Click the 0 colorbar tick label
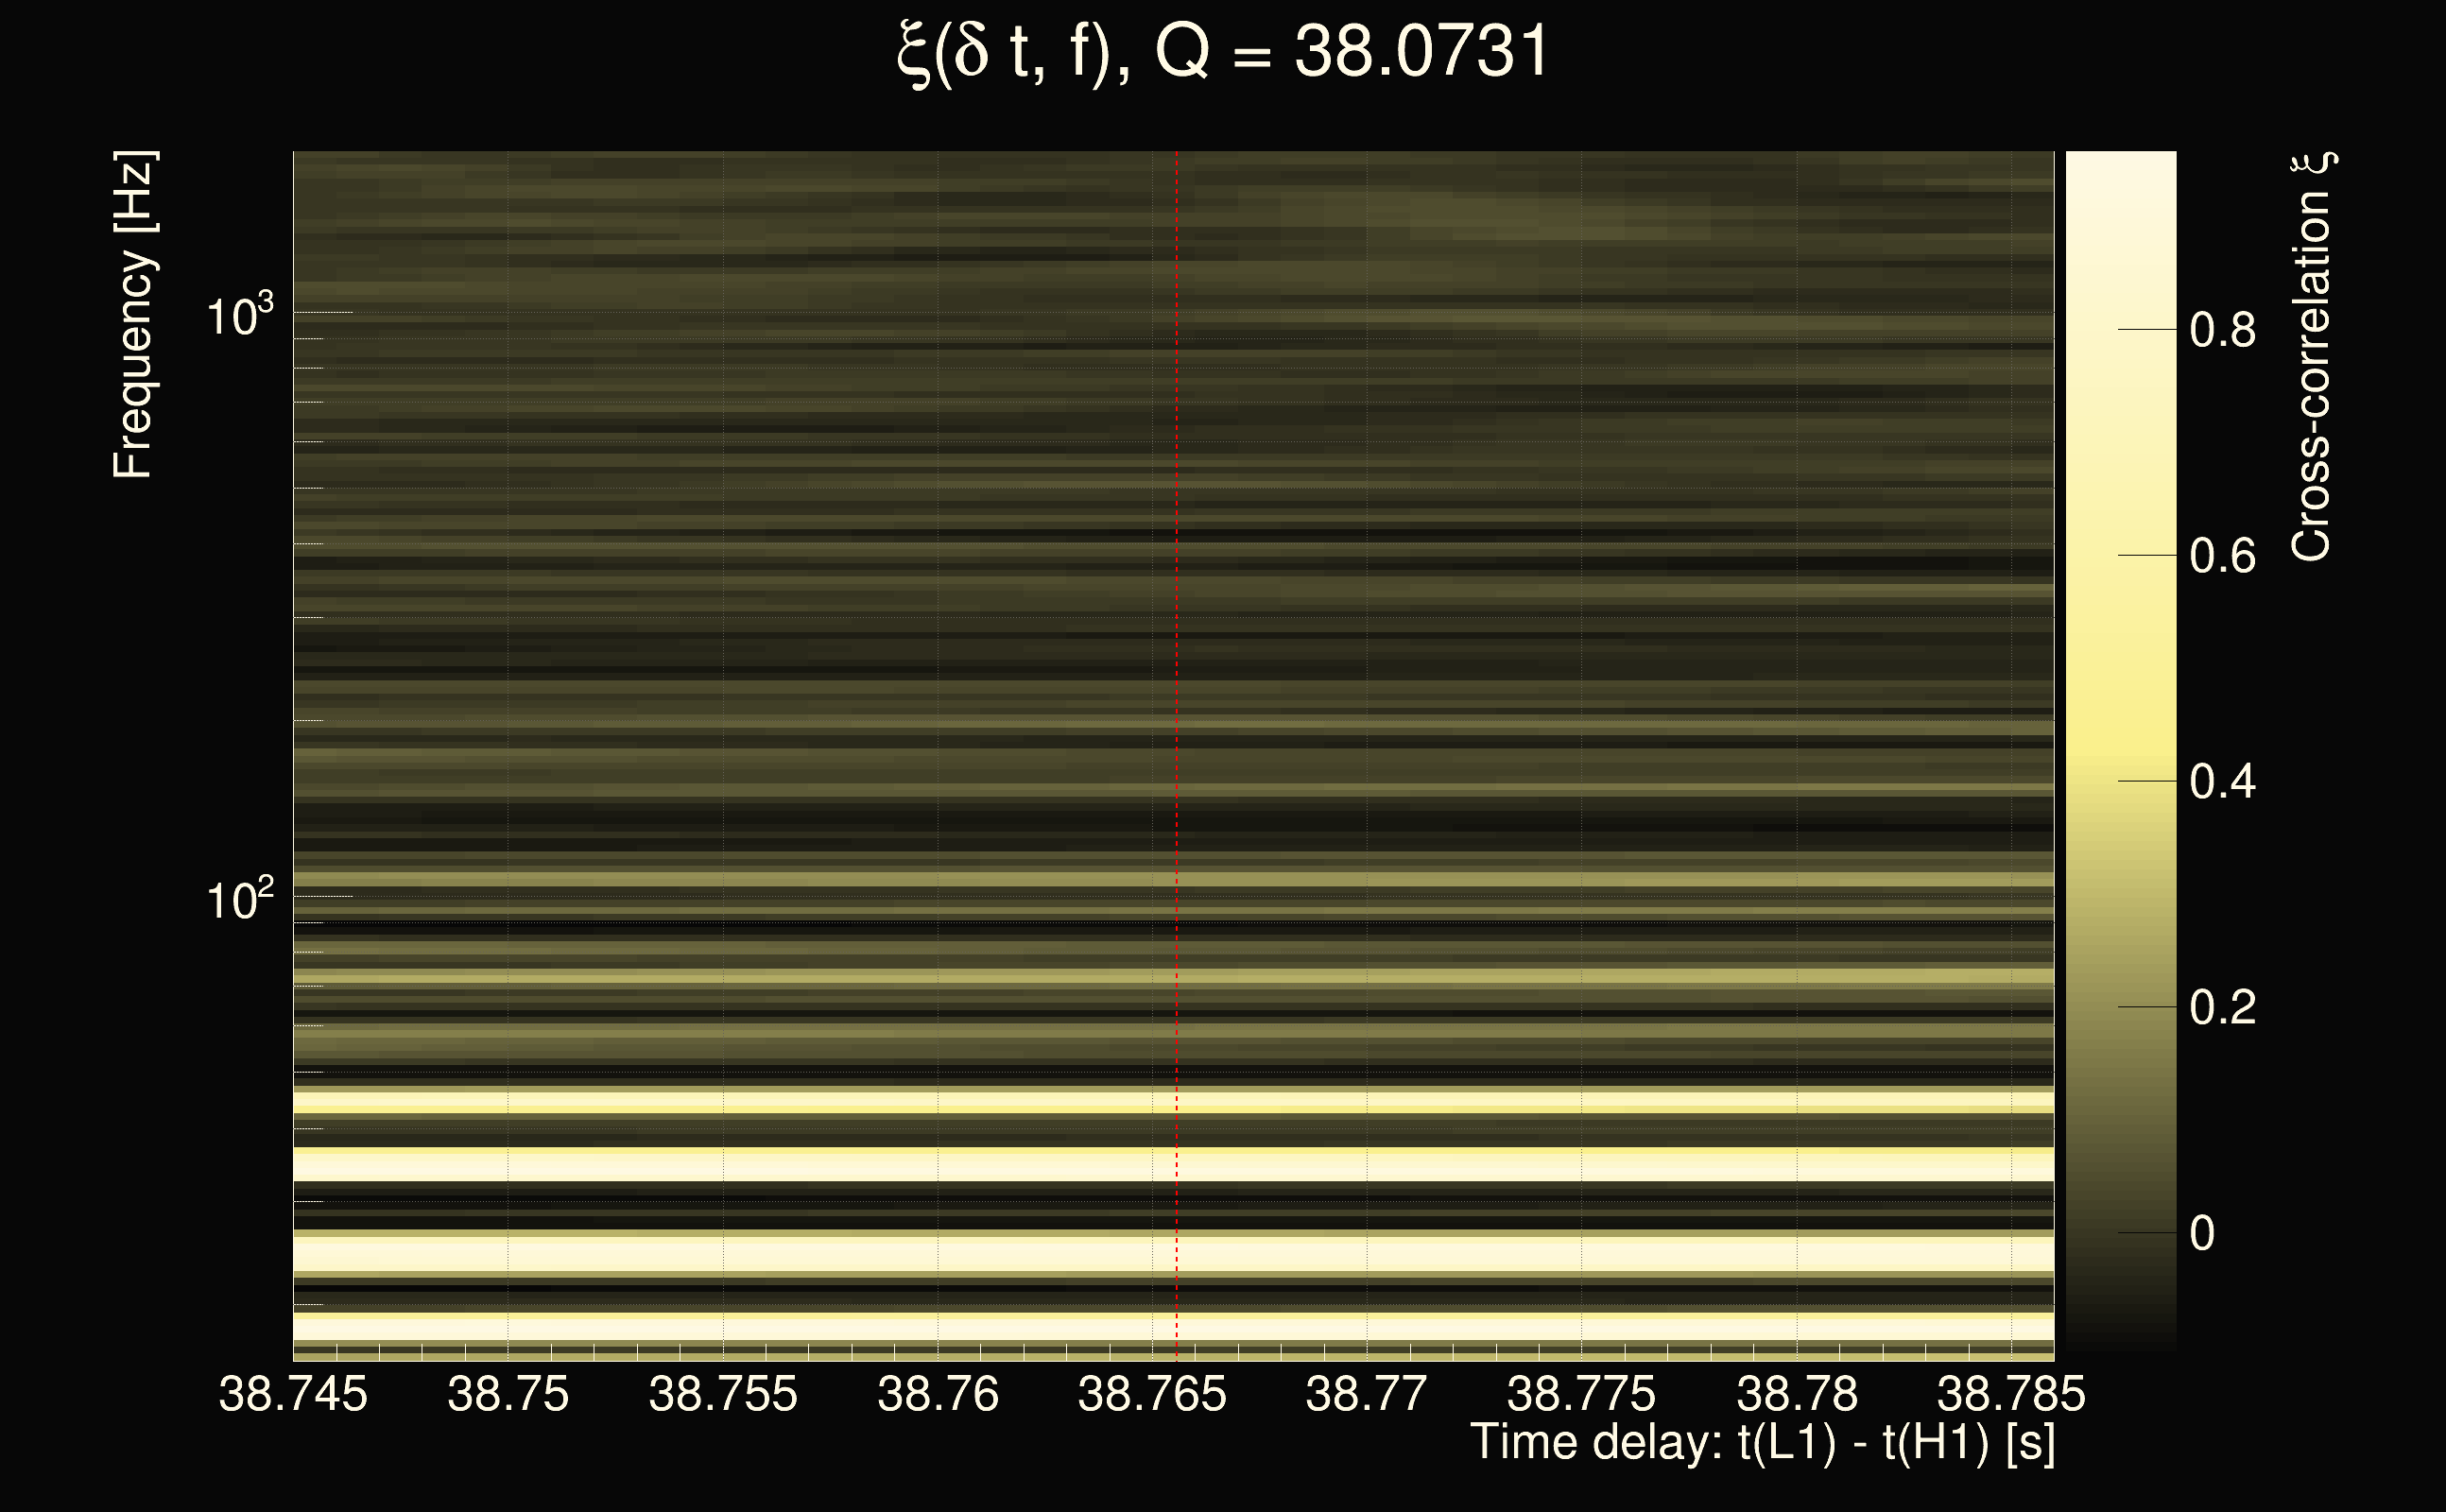Viewport: 2446px width, 1512px height. (x=2202, y=1233)
